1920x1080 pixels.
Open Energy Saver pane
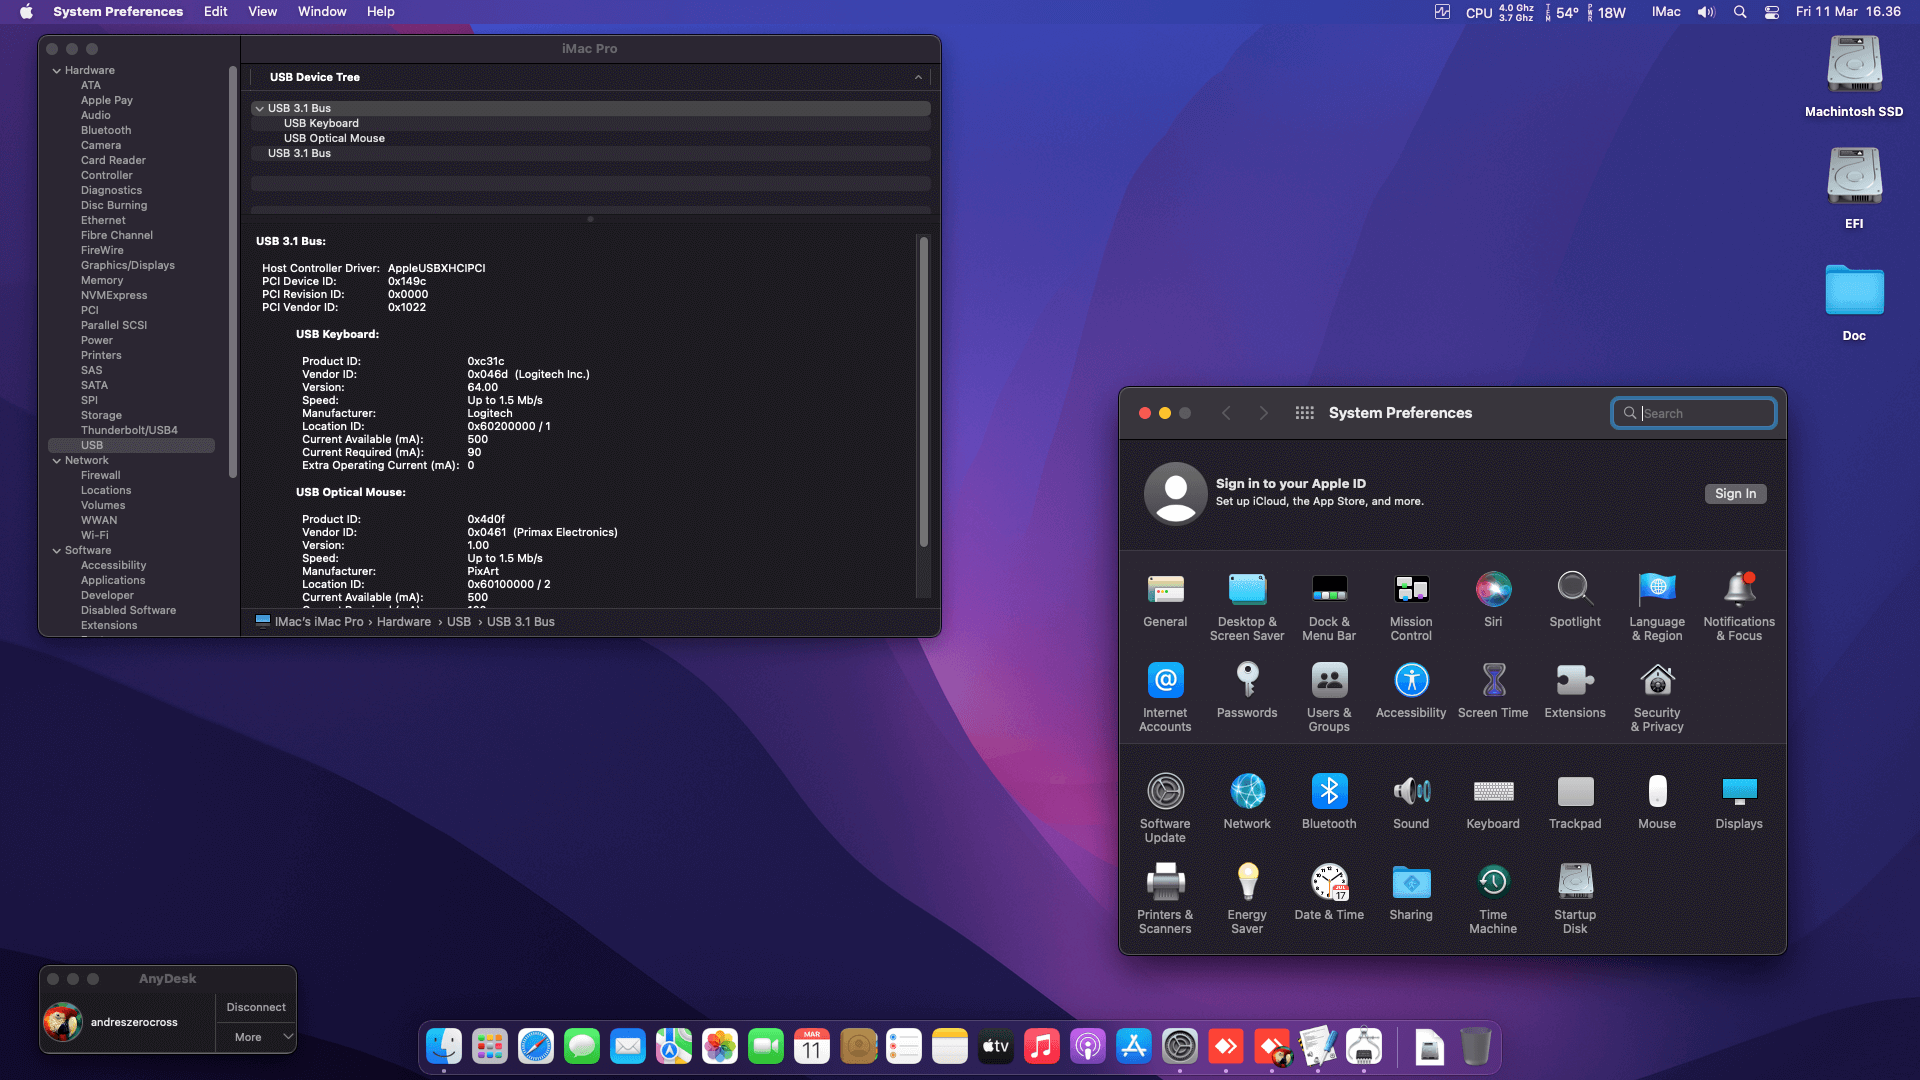(1247, 900)
